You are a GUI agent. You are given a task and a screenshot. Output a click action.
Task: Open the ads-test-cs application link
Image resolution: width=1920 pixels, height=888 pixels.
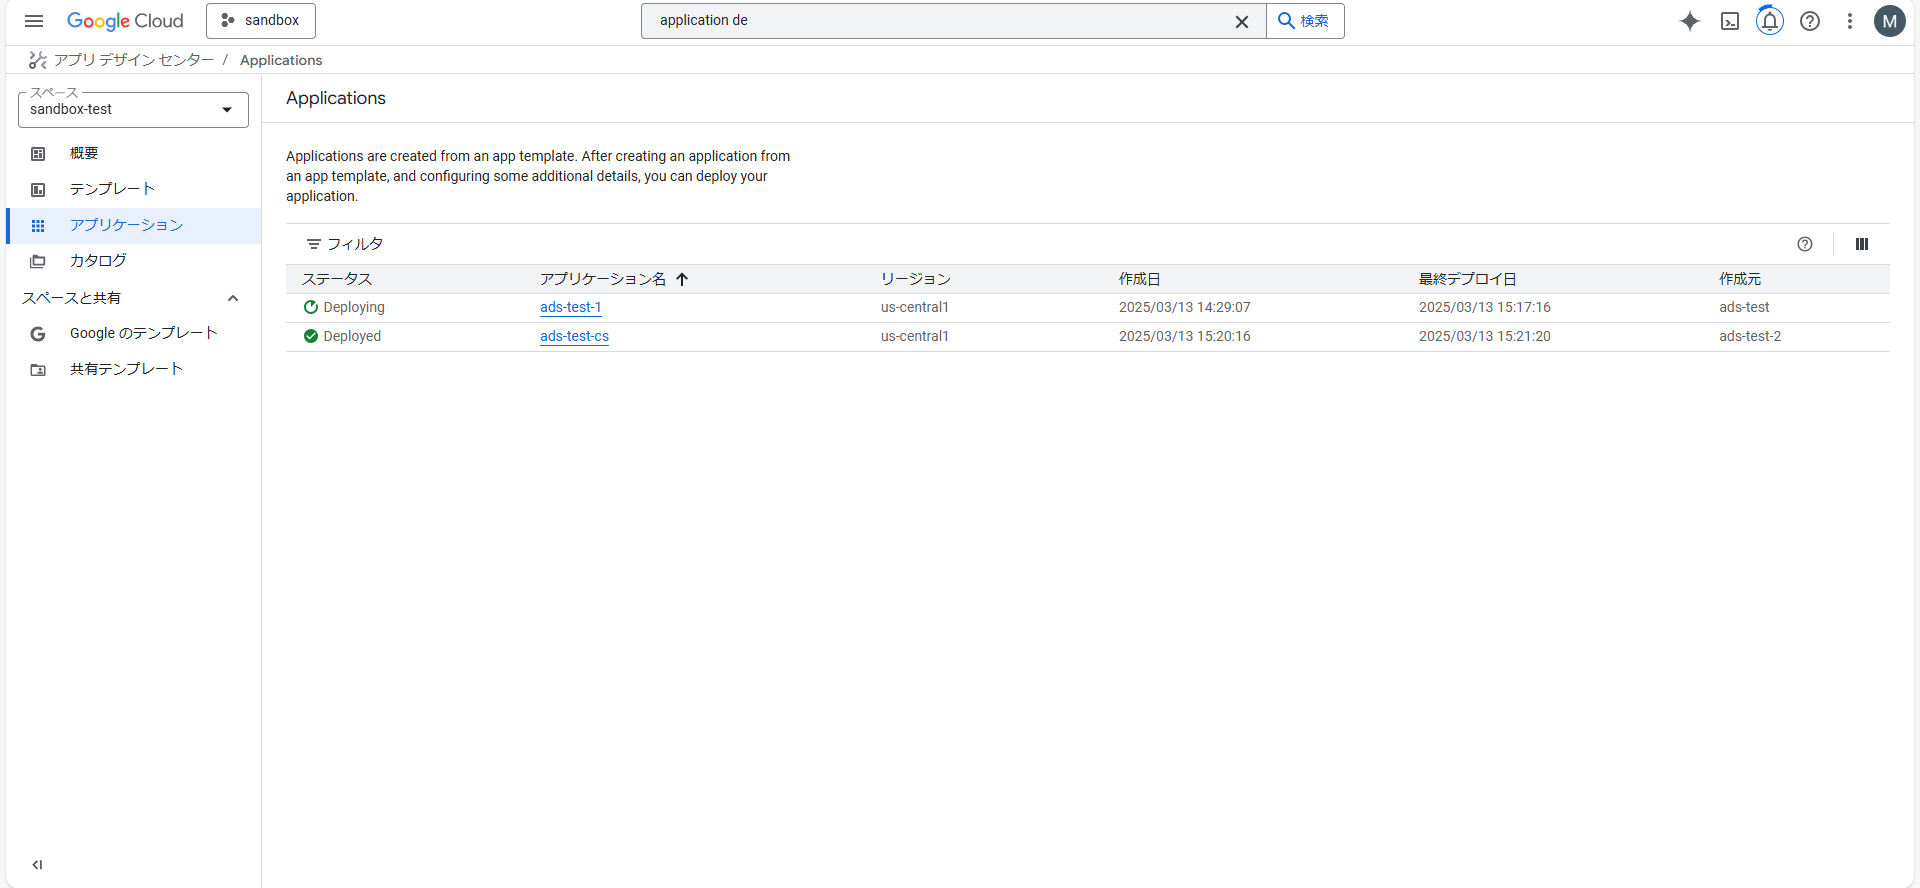click(x=574, y=337)
